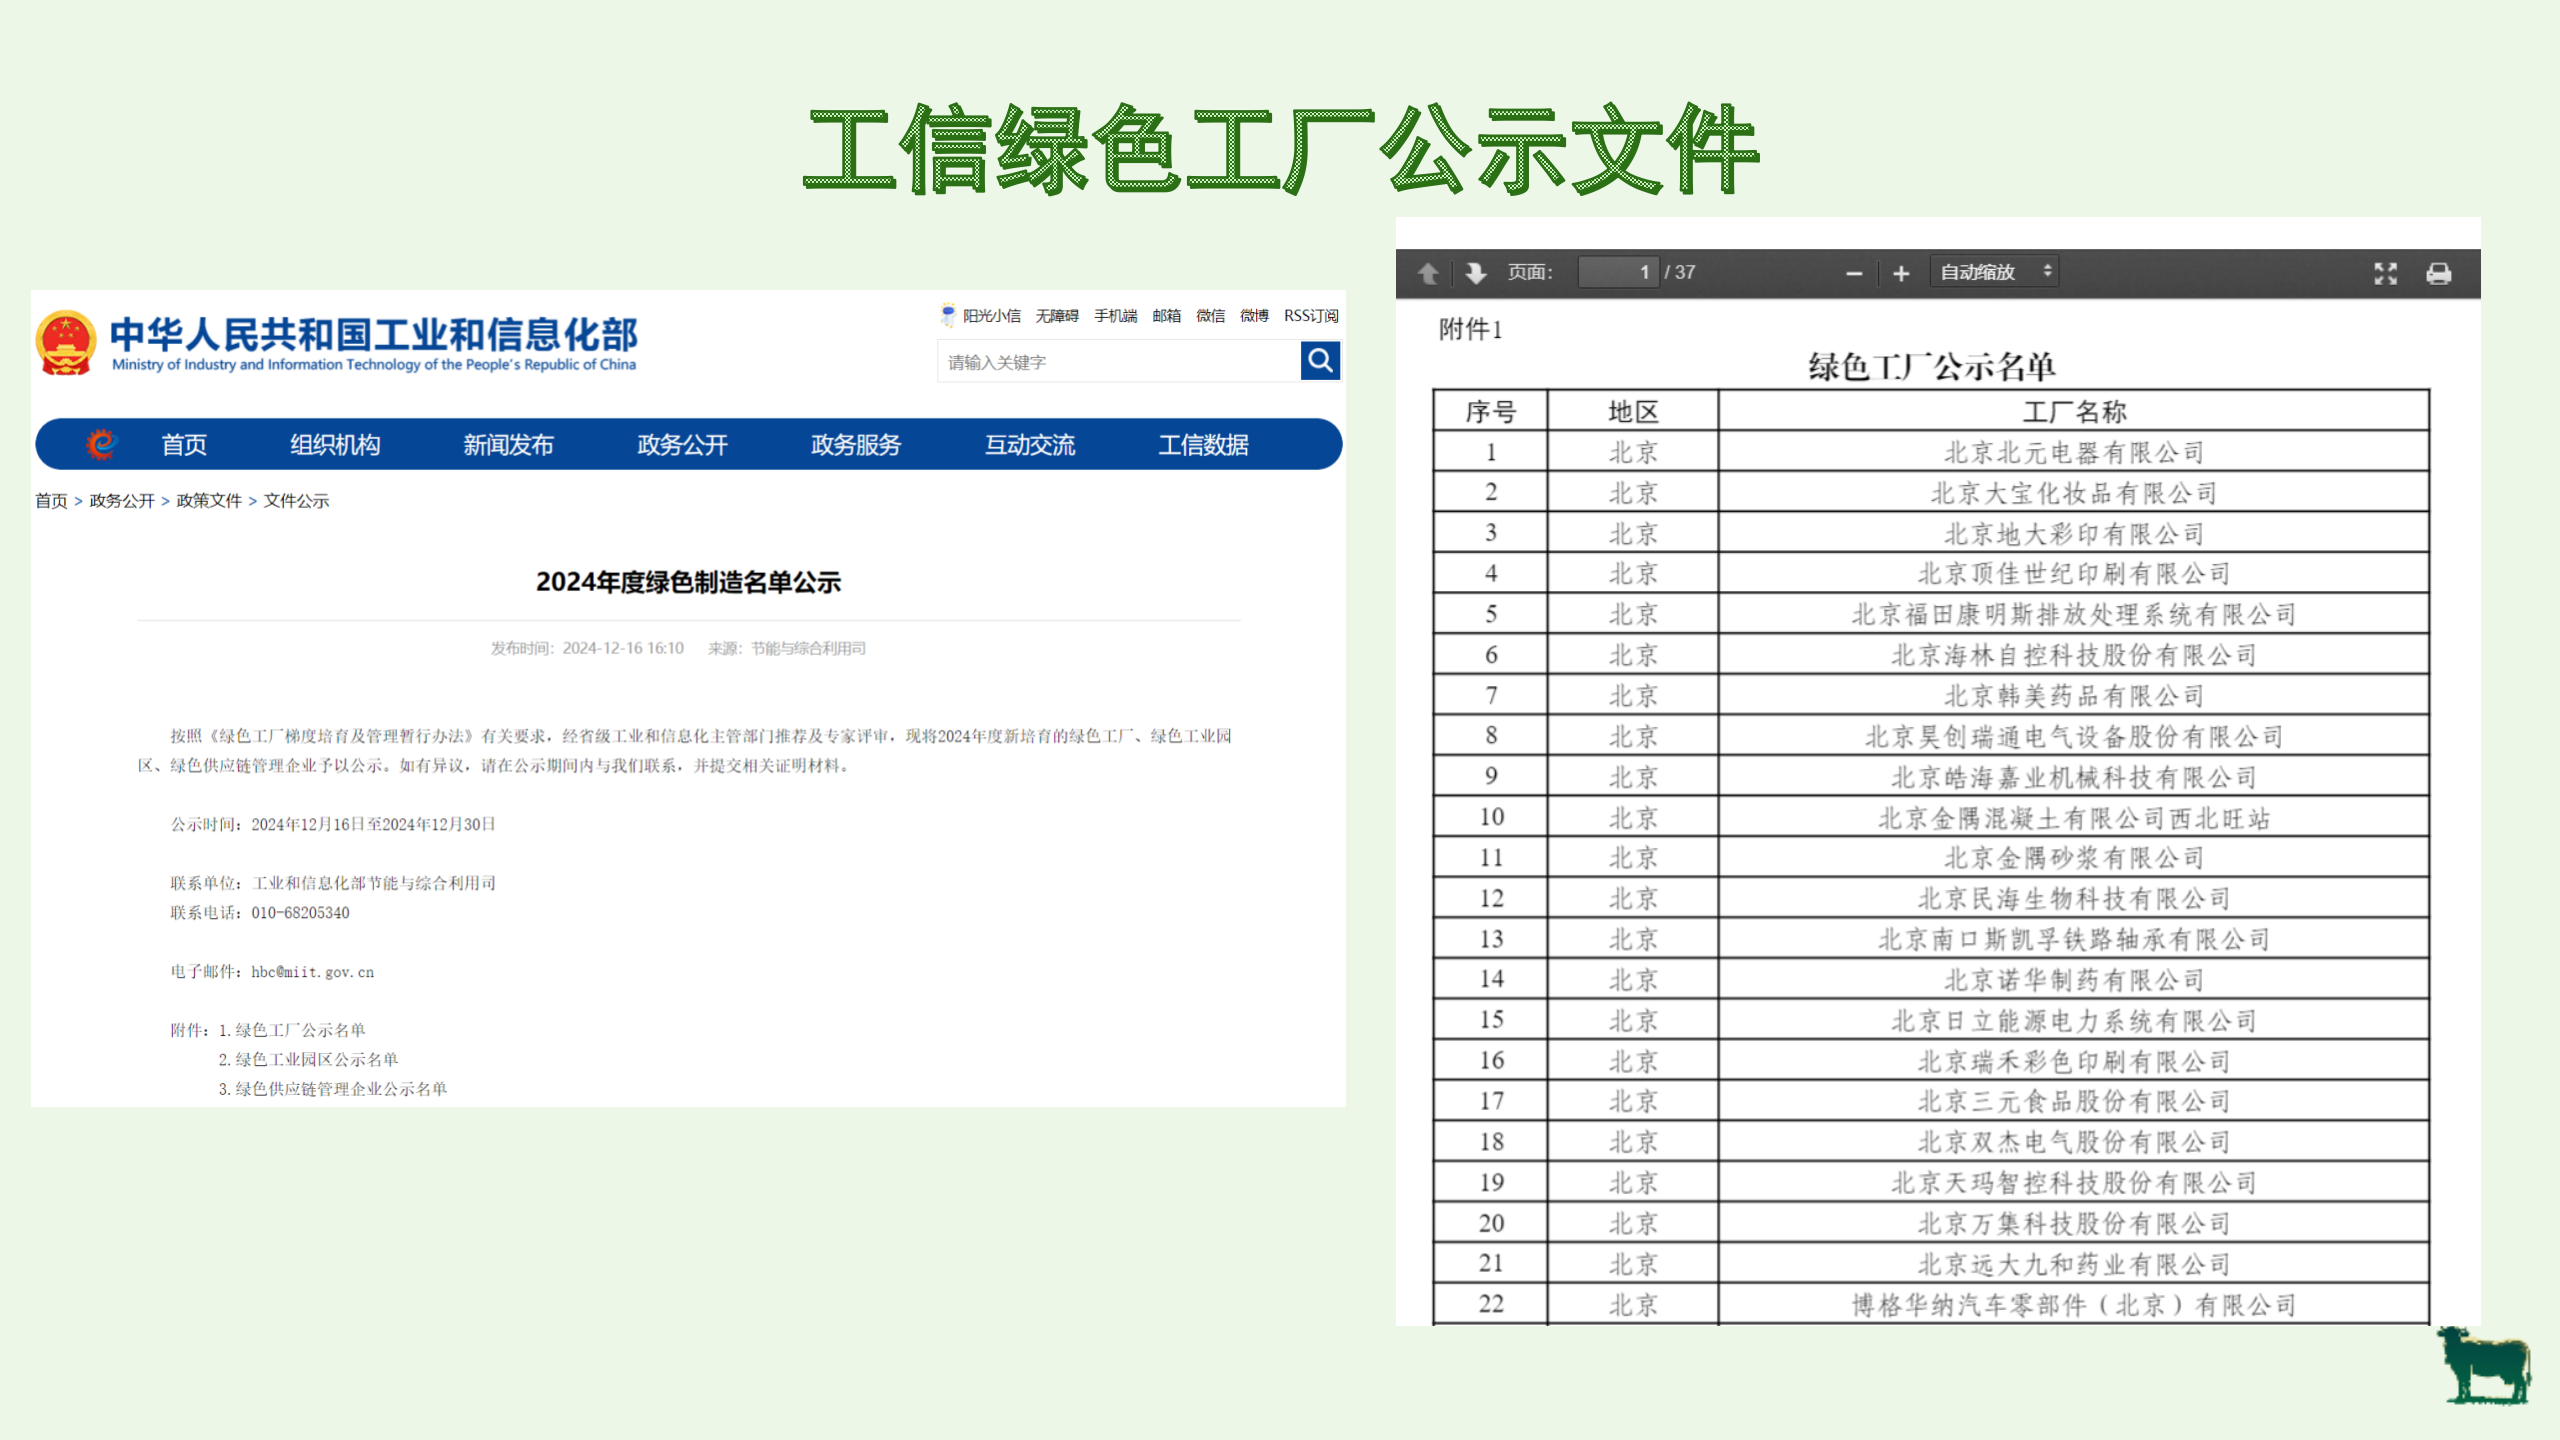
Task: Click table cell 博格华纳汽车零部件（北京）有限公司
Action: coord(2074,1305)
